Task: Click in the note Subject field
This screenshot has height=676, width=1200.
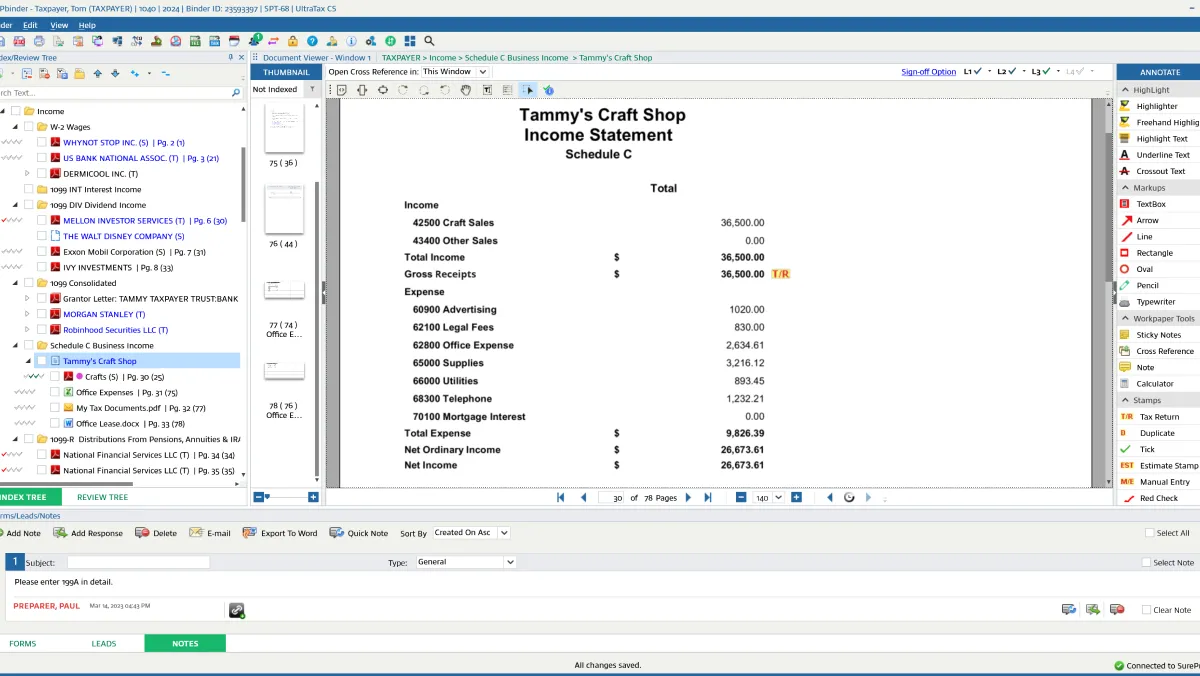Action: click(138, 562)
